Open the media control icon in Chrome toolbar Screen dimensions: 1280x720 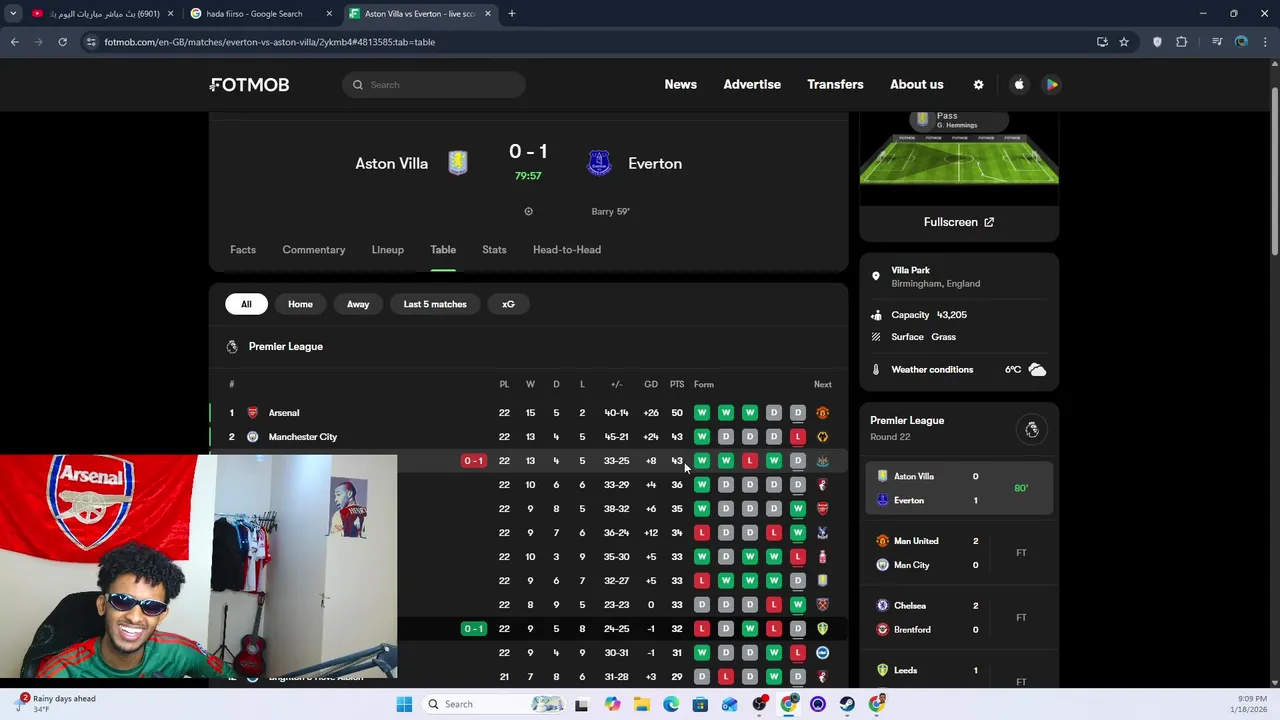[1217, 42]
